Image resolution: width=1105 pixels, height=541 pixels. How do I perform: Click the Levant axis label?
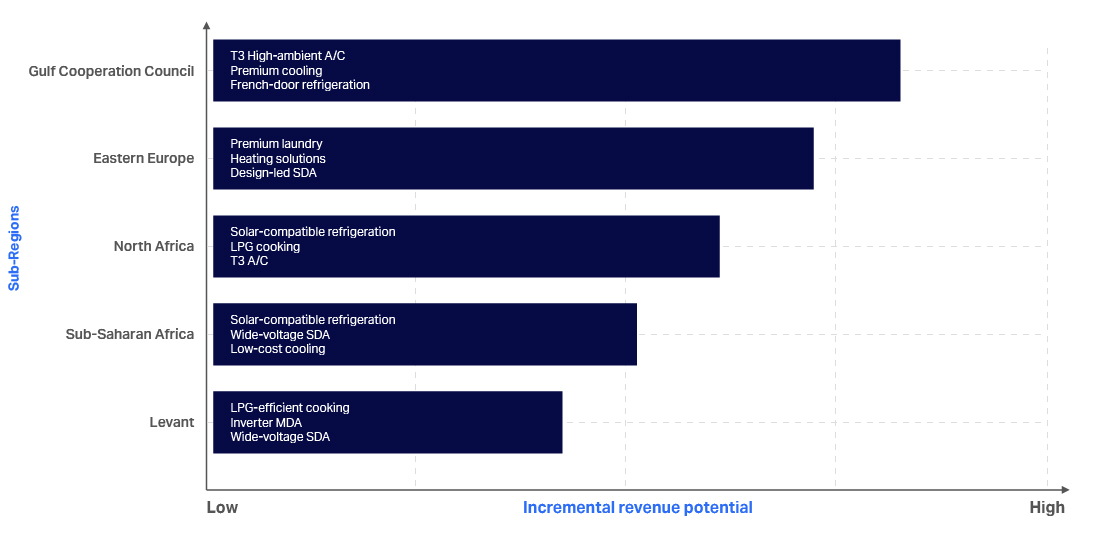tap(171, 422)
